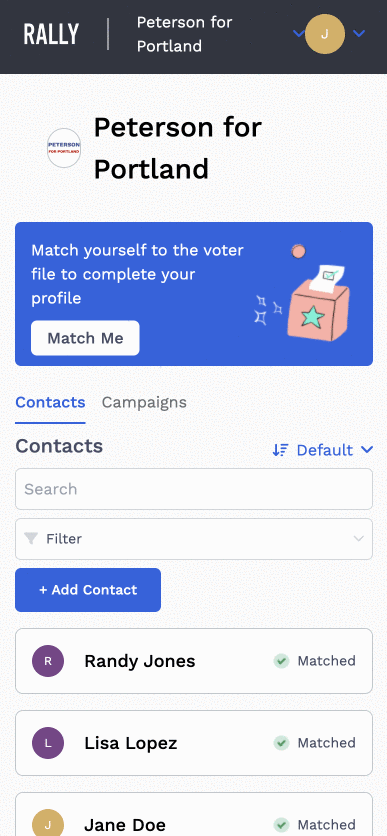Screen dimensions: 387x836
Task: Expand the Filter dropdown
Action: click(x=194, y=539)
